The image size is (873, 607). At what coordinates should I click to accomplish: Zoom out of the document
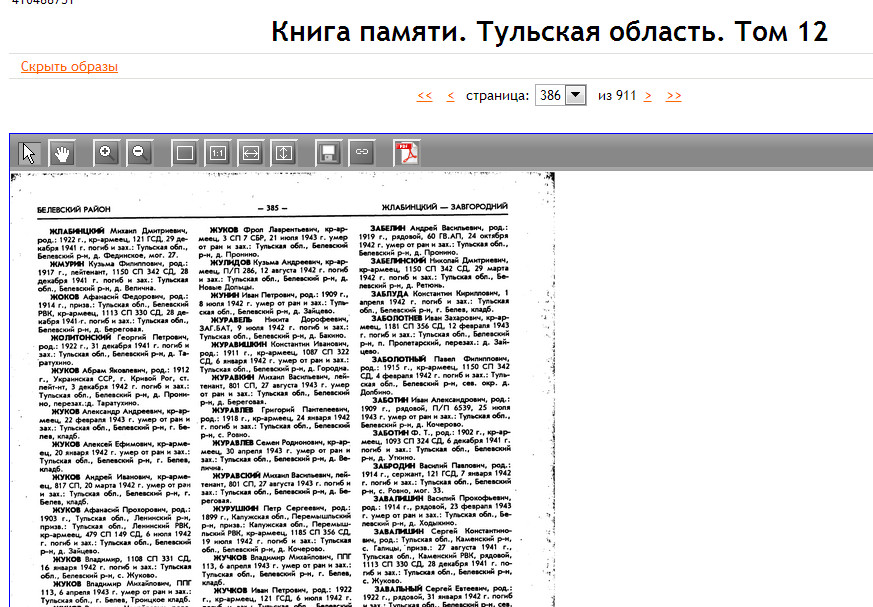coord(140,153)
